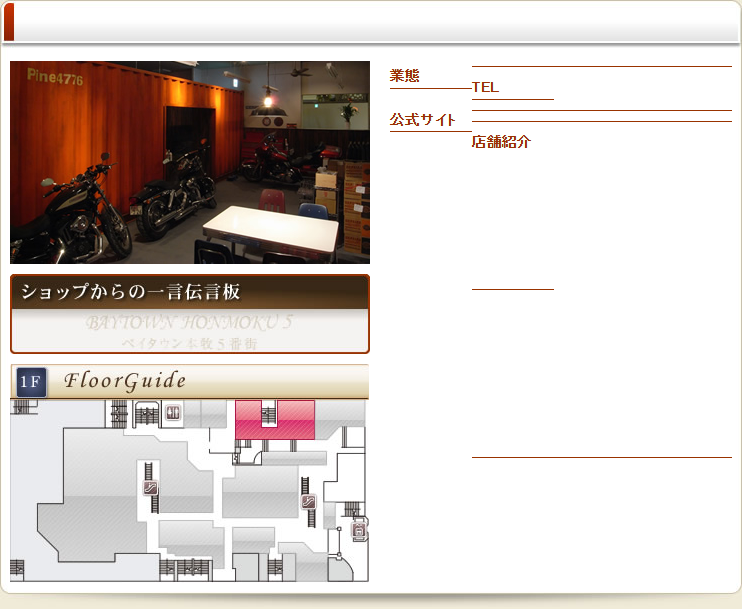This screenshot has height=609, width=742.
Task: Click the elevator icon on the floor map
Action: (360, 533)
